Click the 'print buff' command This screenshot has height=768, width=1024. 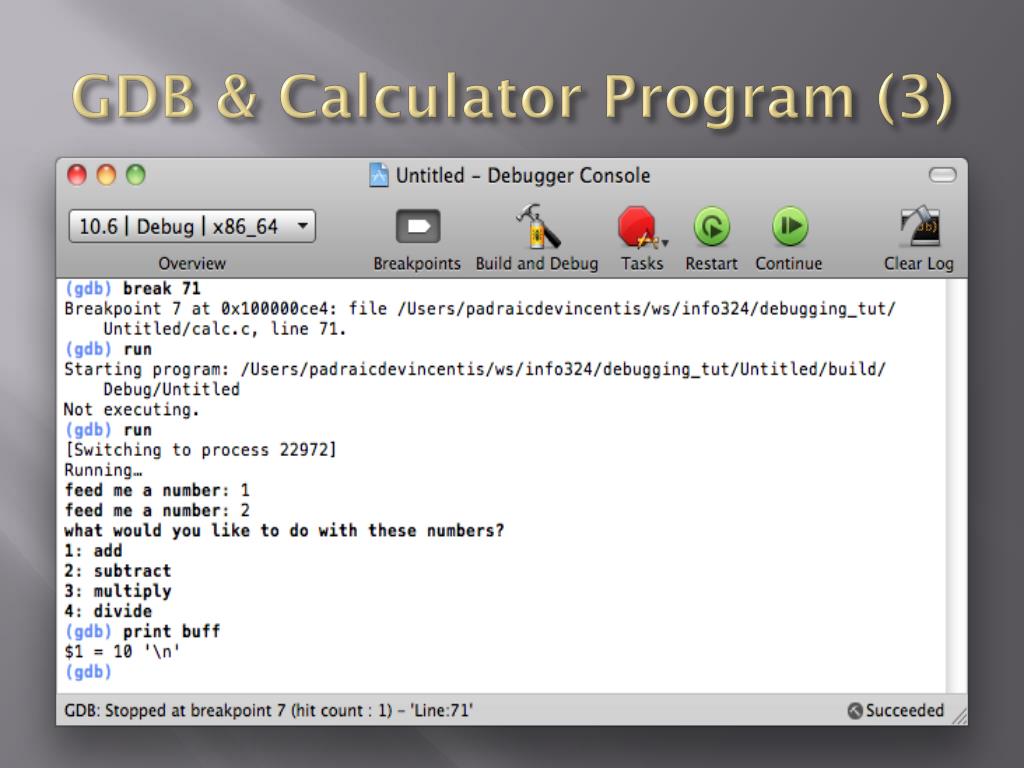(x=171, y=632)
